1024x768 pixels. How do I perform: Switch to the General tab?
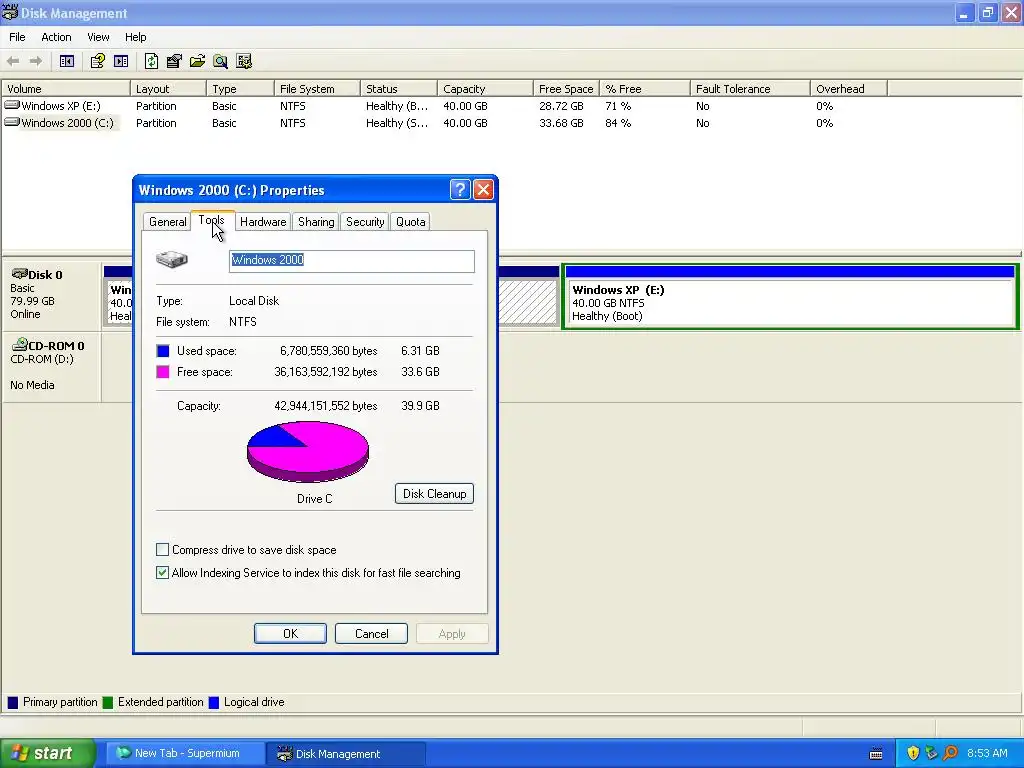(x=168, y=221)
